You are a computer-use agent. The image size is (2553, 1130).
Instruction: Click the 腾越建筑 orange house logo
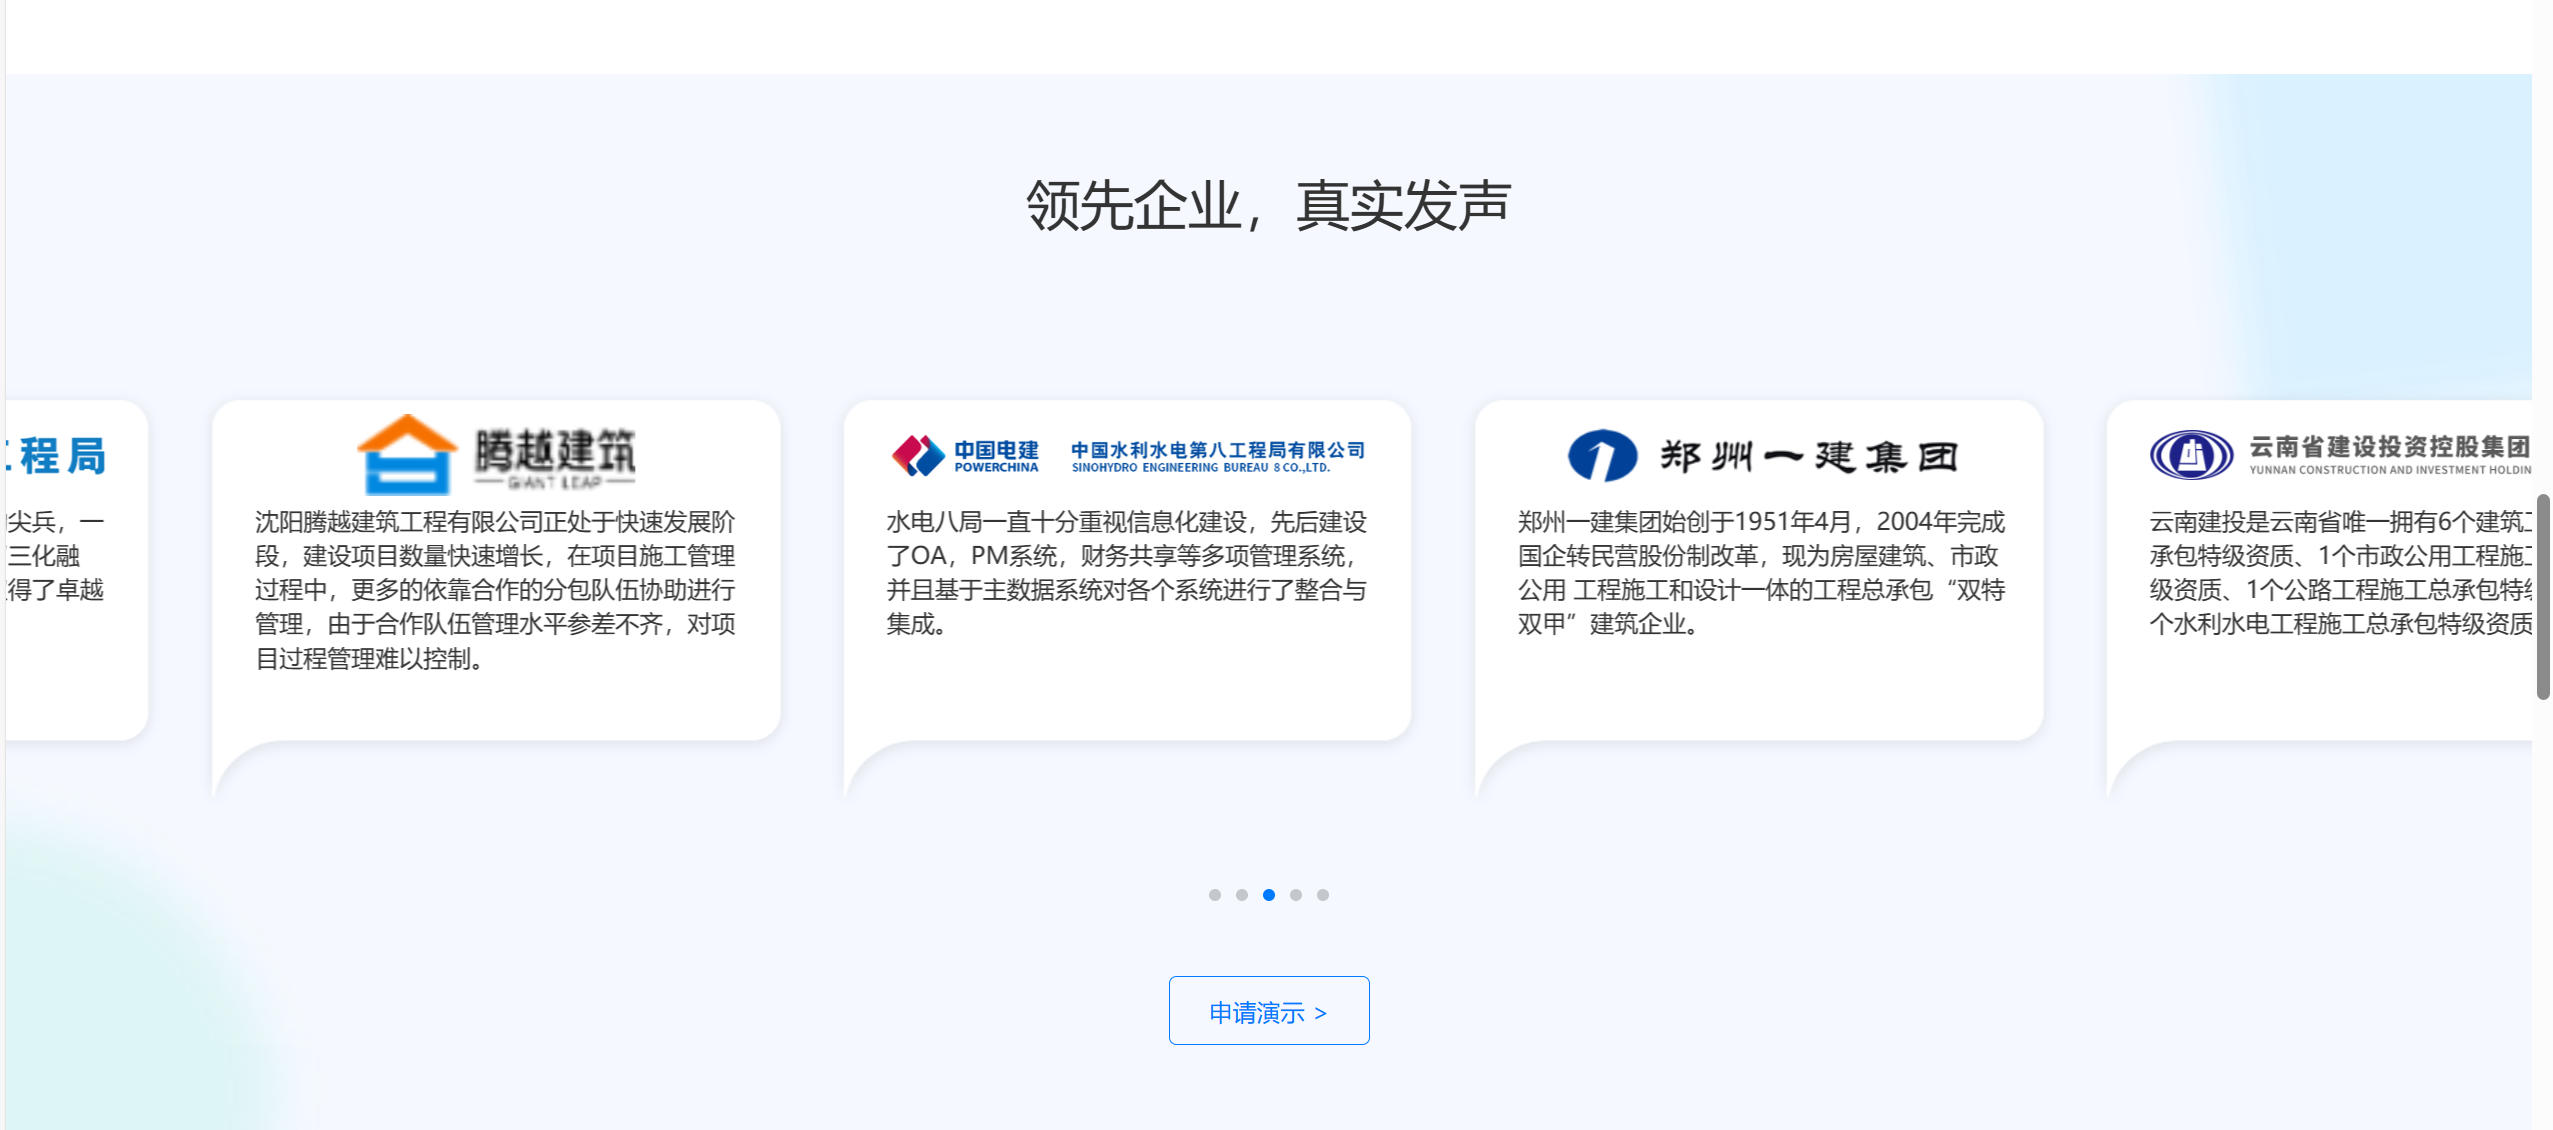point(406,454)
